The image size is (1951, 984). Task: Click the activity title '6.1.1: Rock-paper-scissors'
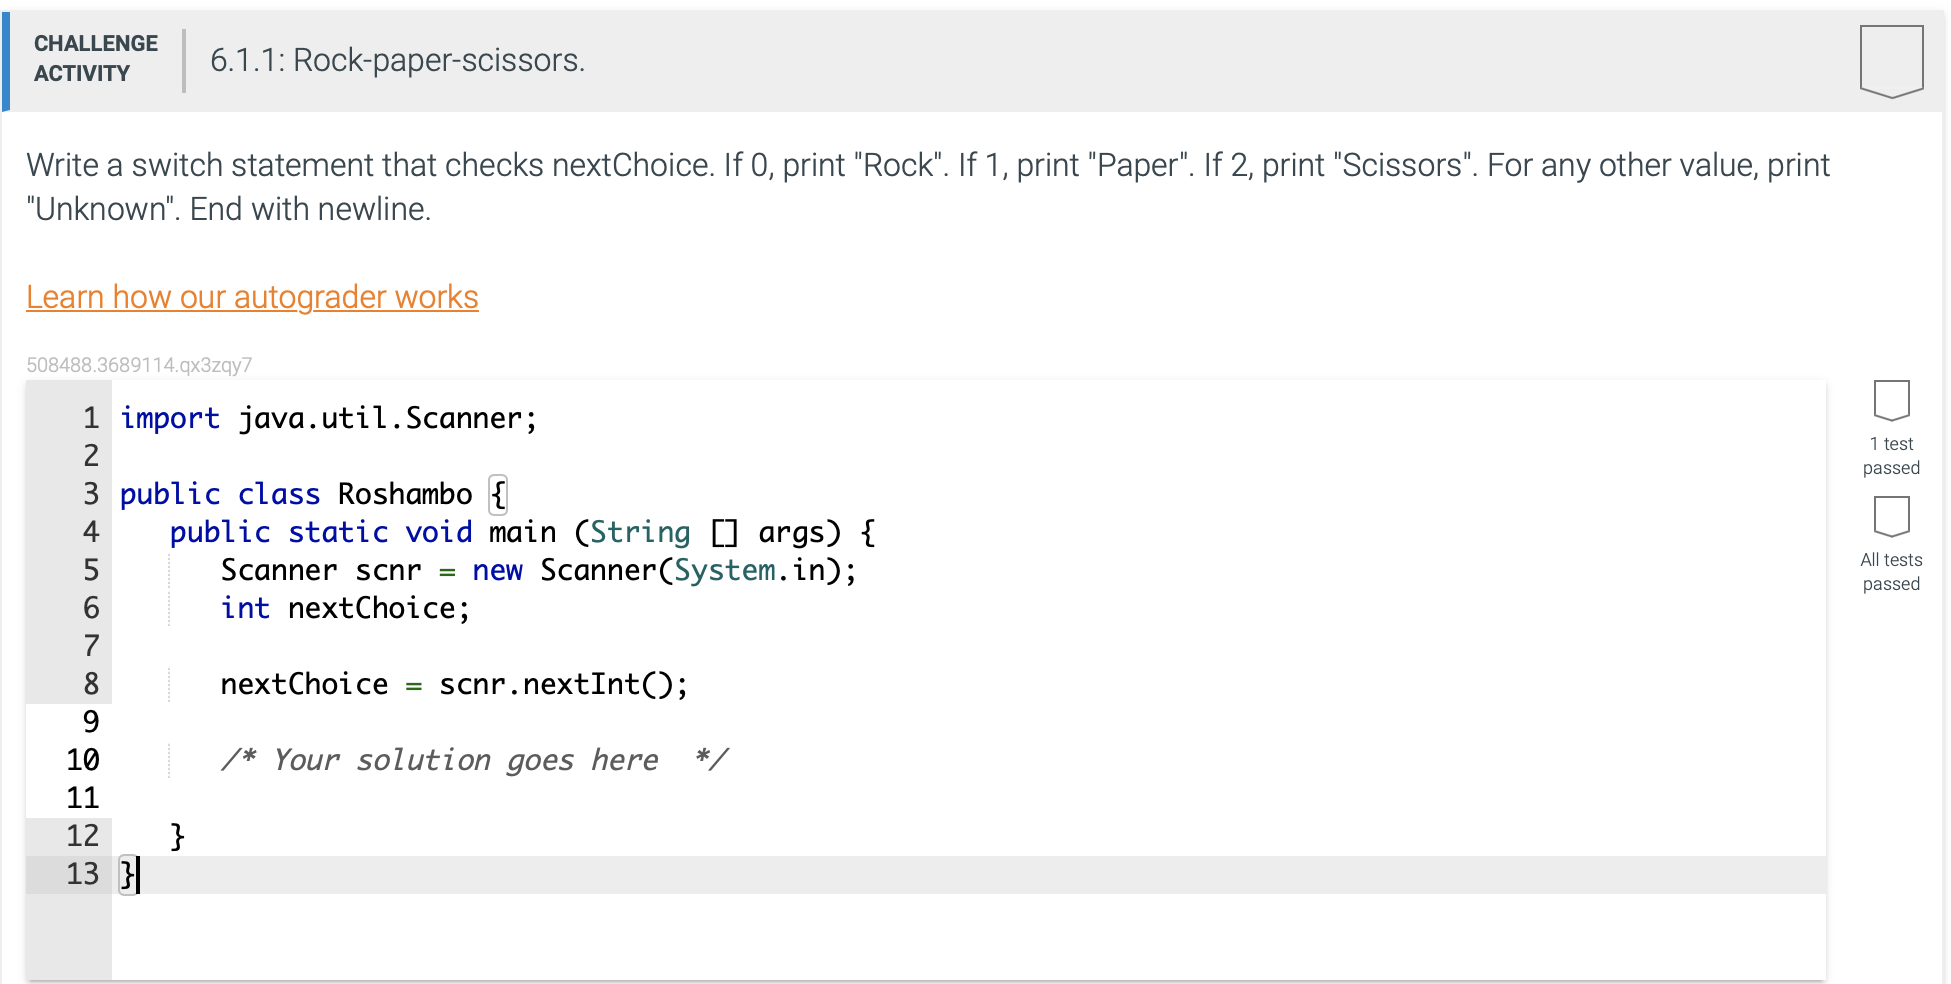[396, 60]
